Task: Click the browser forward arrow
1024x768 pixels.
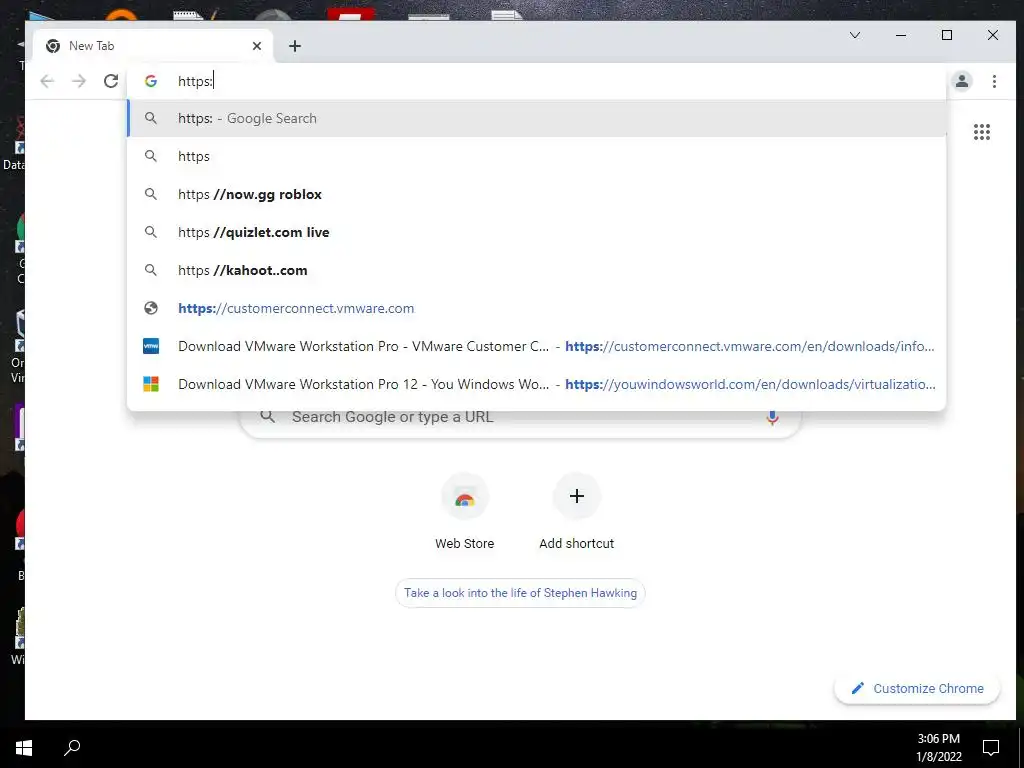Action: [79, 81]
